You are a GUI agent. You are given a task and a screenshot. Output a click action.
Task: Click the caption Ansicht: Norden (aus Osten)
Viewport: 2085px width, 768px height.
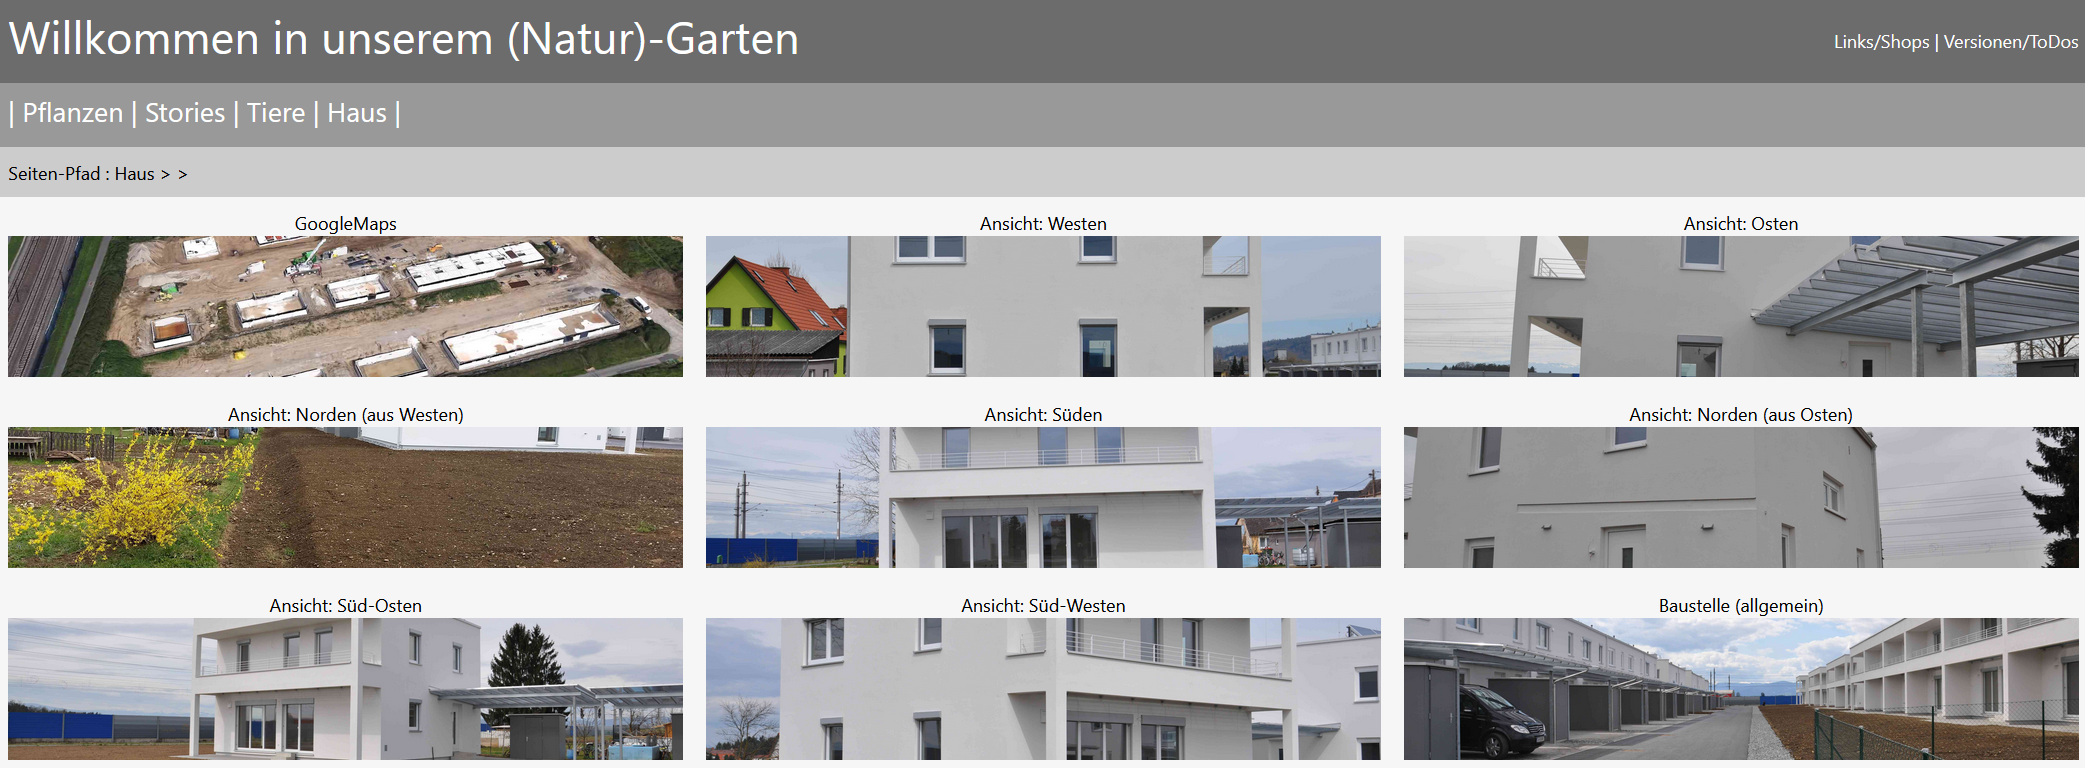[1741, 415]
